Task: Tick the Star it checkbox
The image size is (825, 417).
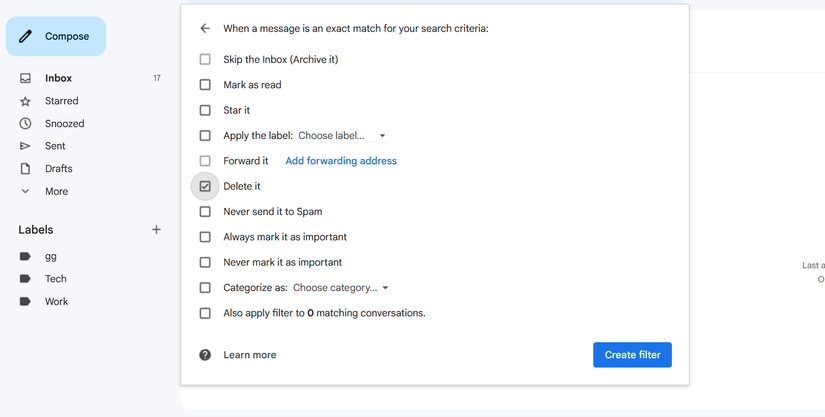Action: [205, 110]
